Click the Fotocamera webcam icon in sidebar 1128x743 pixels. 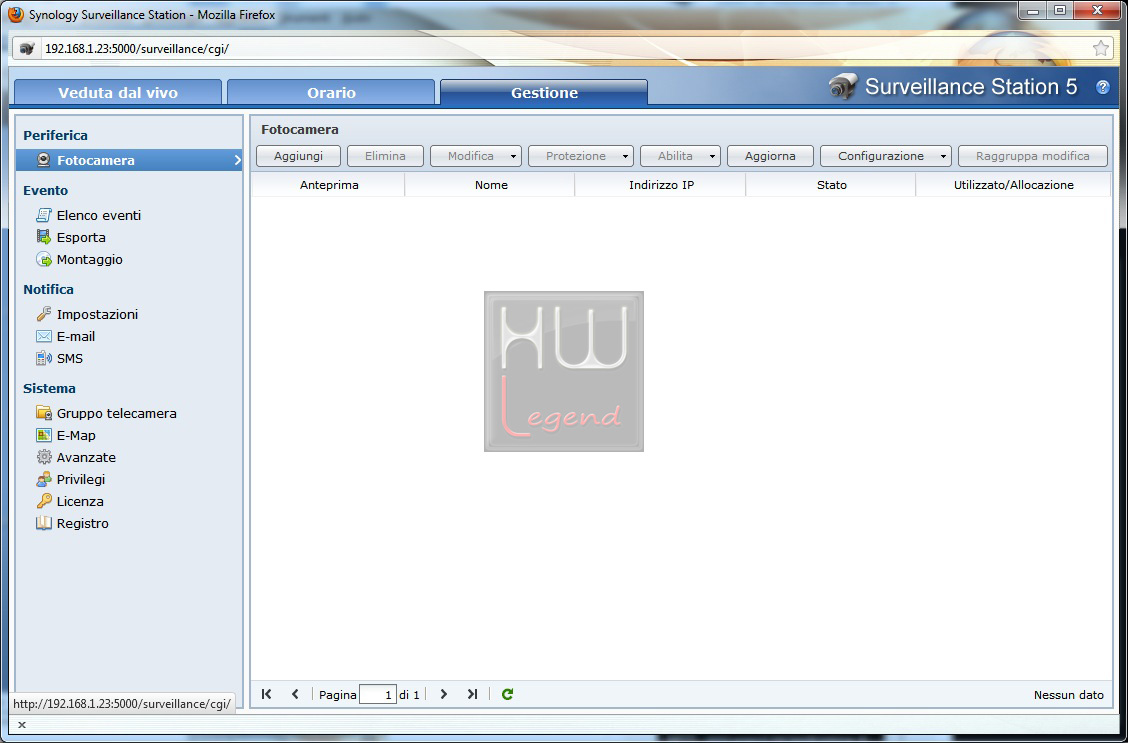tap(44, 160)
